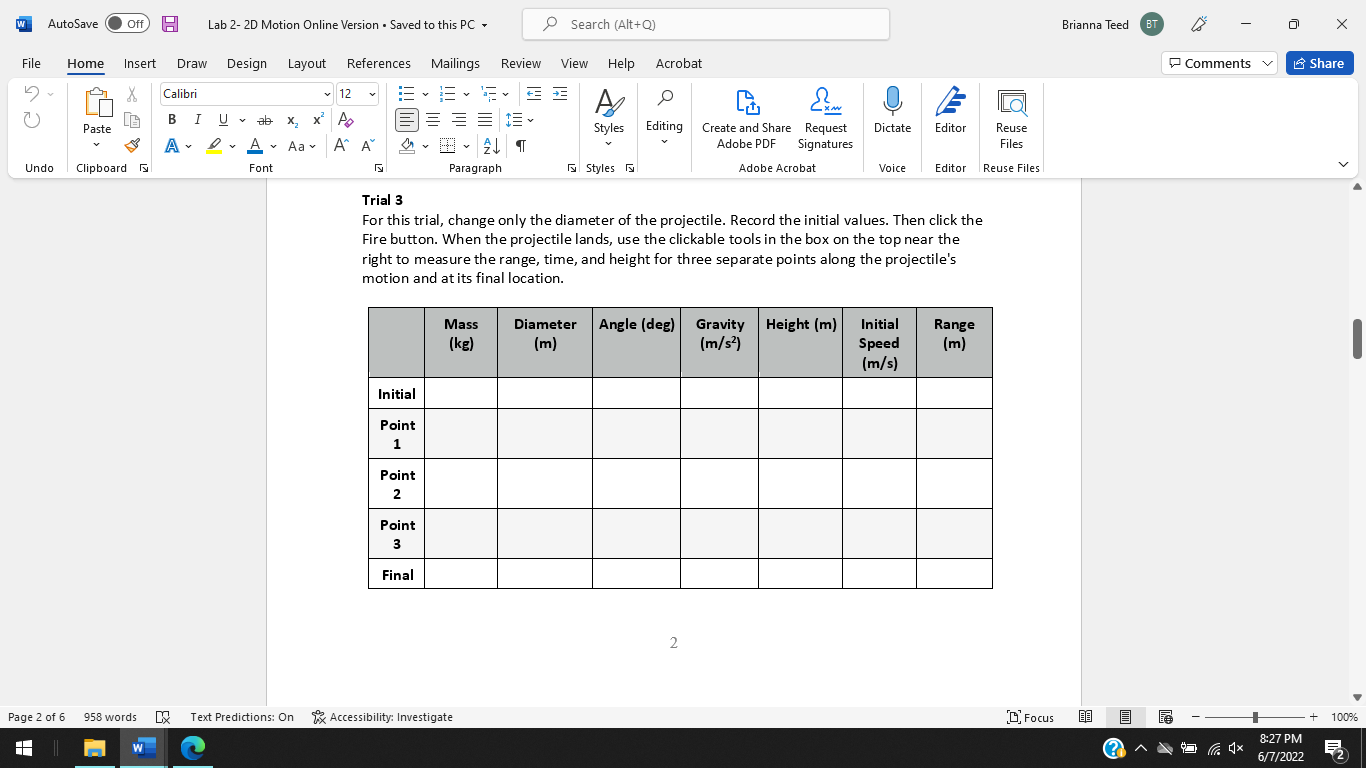Click the vertical scrollbar thumb

pyautogui.click(x=1357, y=339)
